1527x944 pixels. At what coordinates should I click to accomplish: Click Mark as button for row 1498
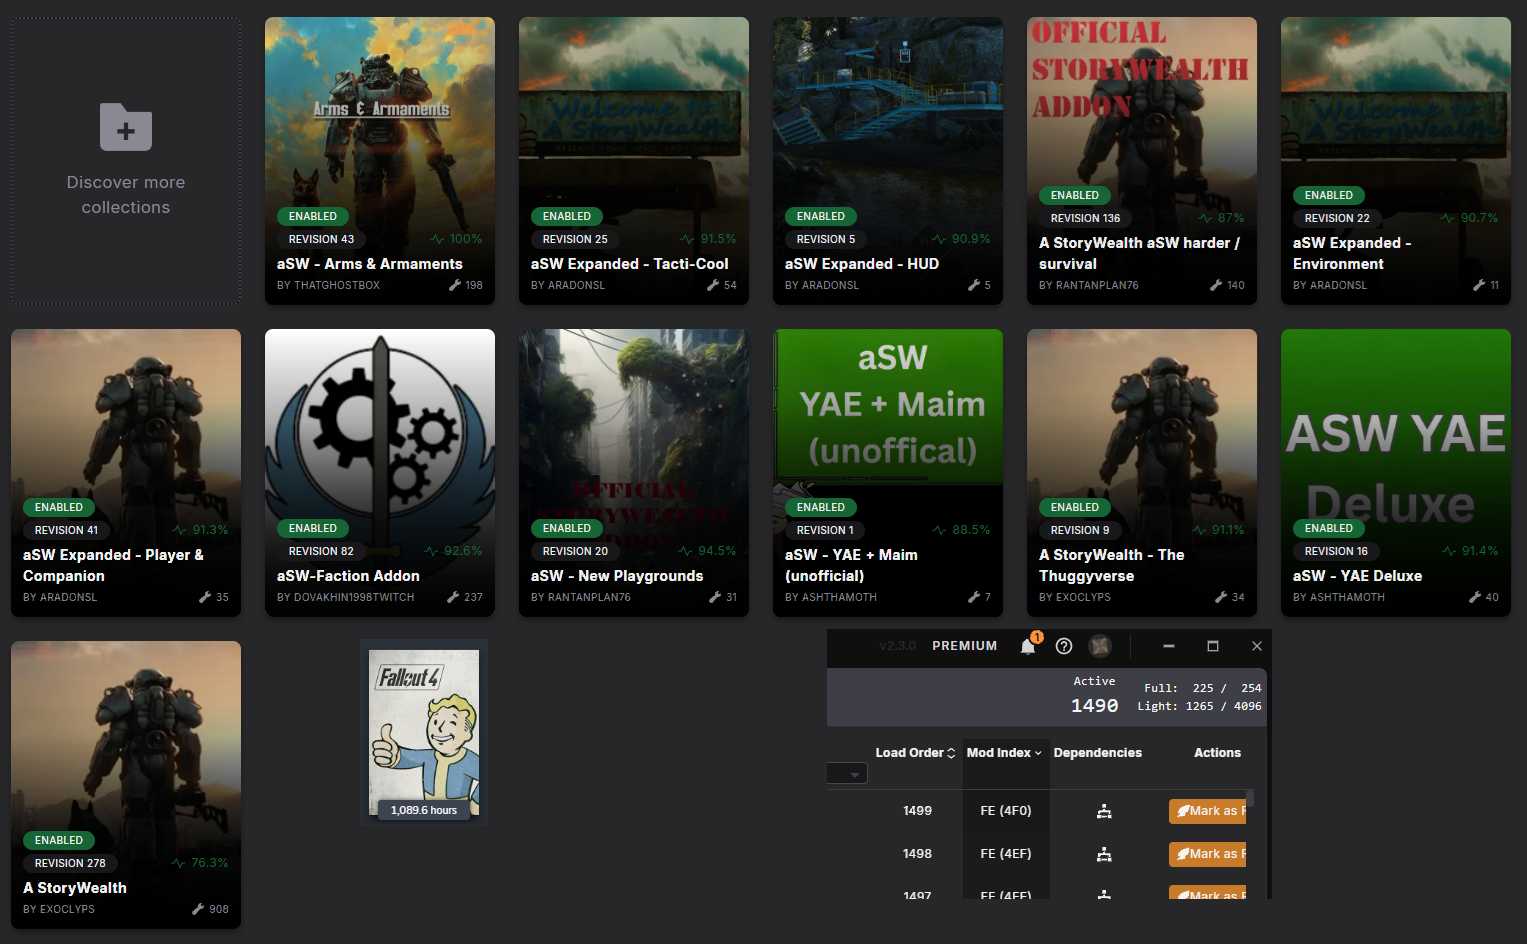[1208, 854]
